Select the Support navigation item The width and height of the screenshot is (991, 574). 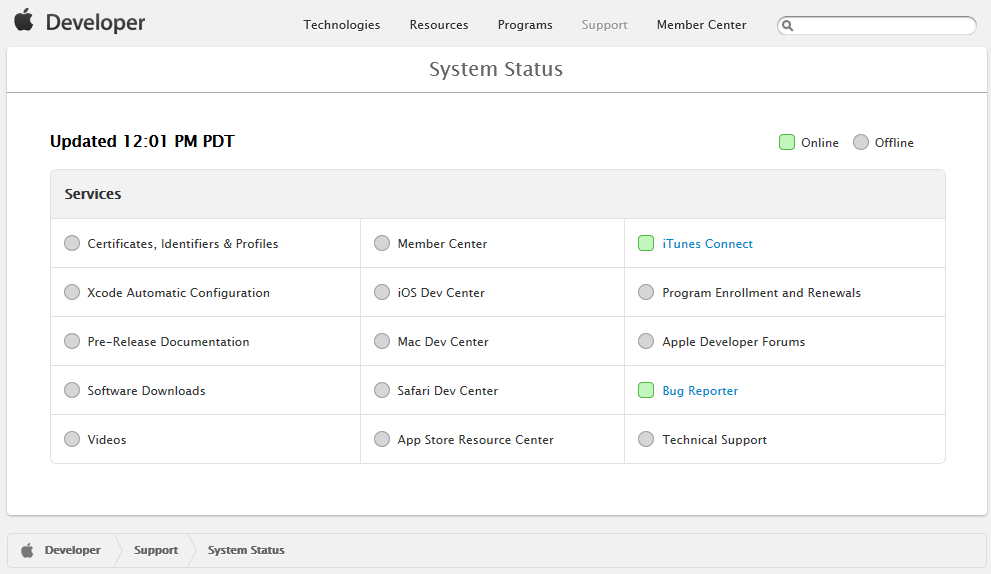[x=605, y=25]
